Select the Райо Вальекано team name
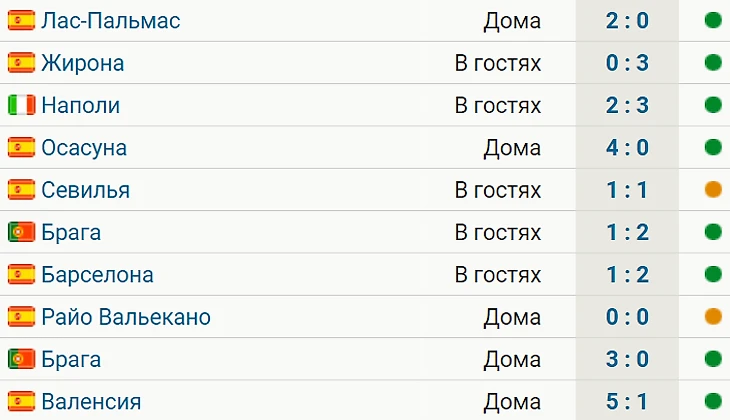 pos(126,317)
